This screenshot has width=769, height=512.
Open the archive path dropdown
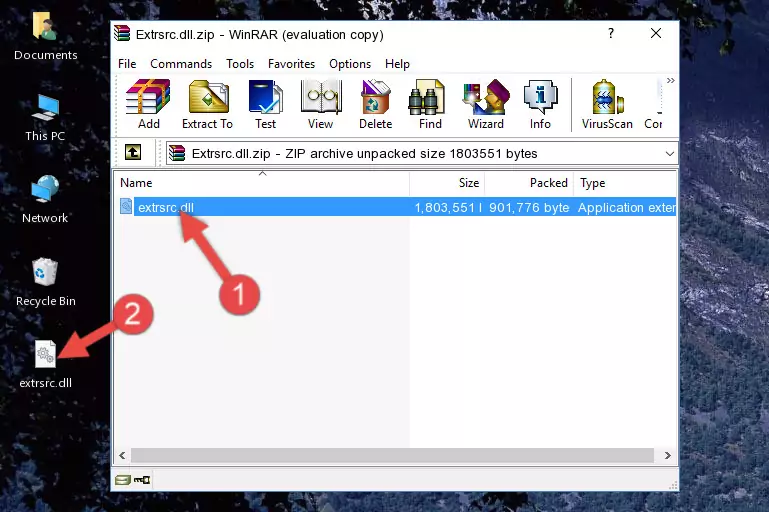pyautogui.click(x=669, y=154)
